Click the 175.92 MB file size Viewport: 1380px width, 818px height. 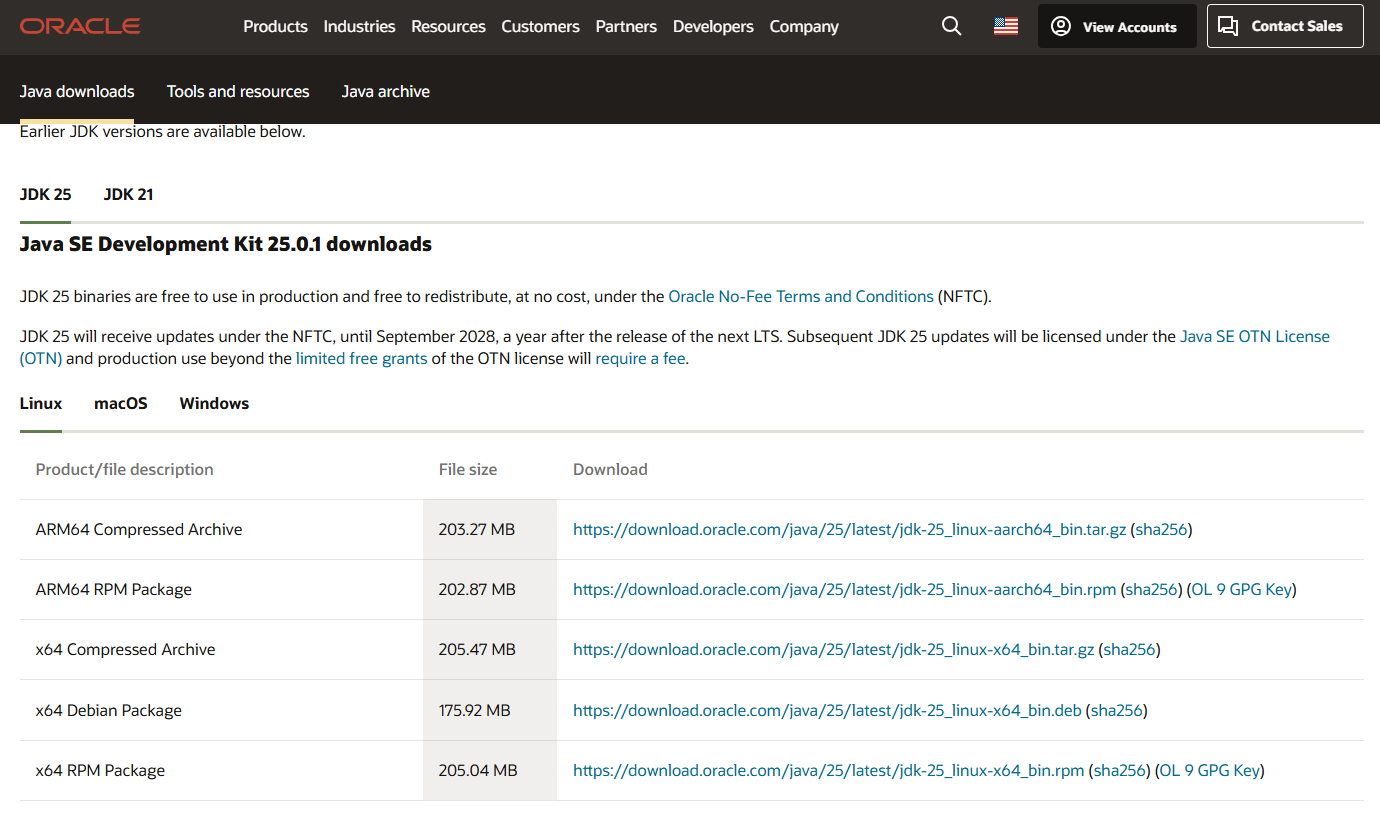tap(474, 710)
